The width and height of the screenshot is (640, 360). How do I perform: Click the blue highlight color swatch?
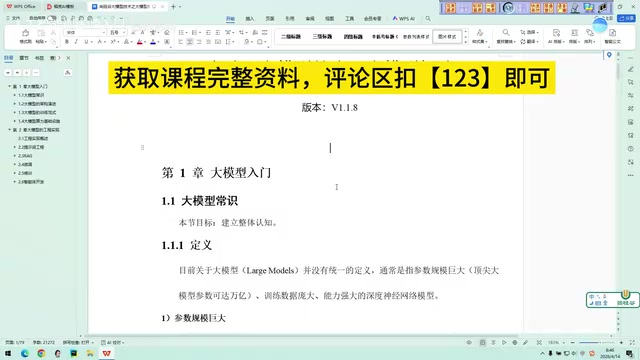click(153, 42)
